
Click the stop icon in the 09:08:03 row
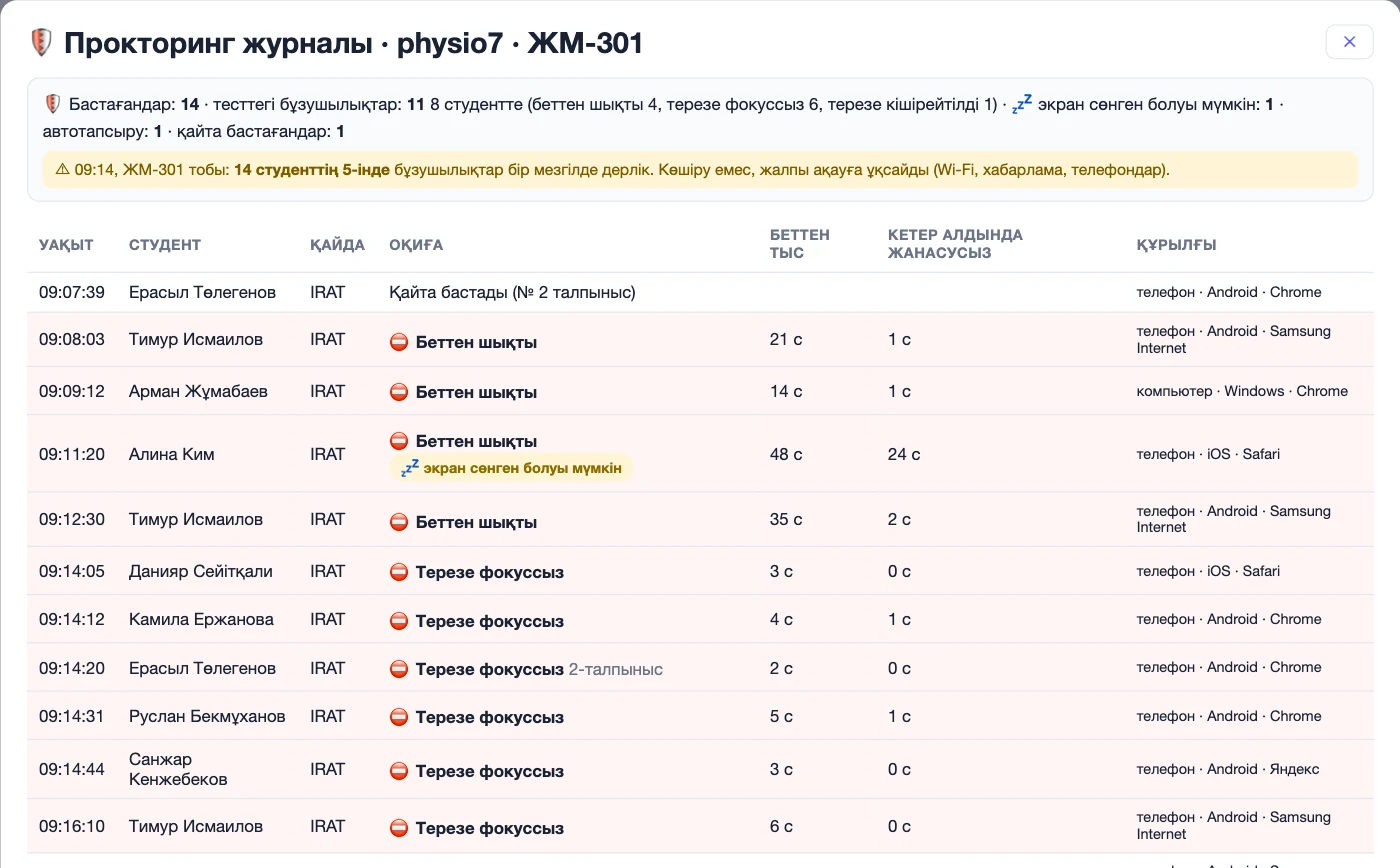399,342
